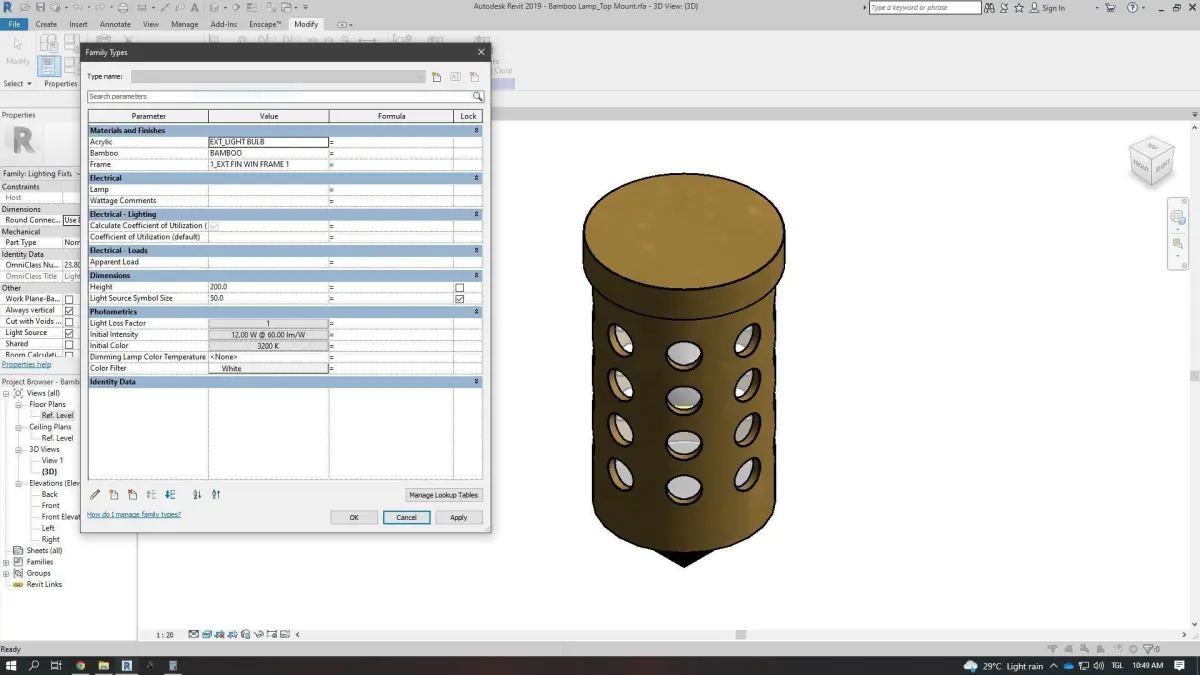Click the Color Filter White button
The width and height of the screenshot is (1200, 675).
(268, 368)
